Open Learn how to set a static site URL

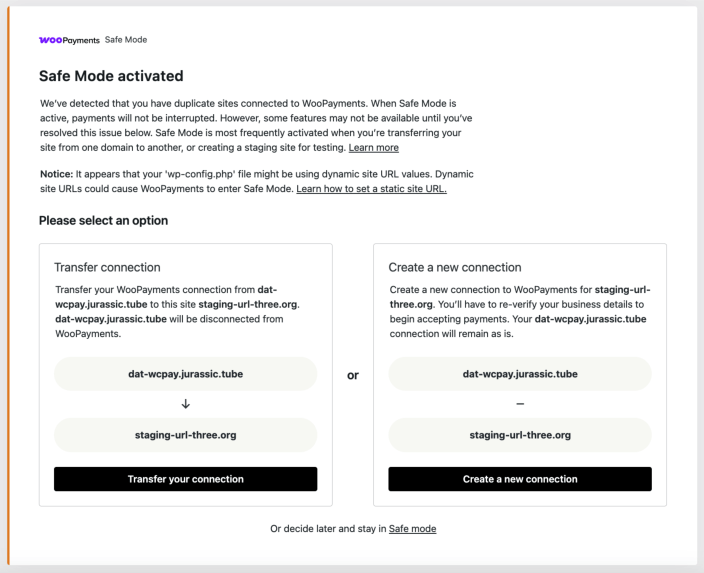[371, 188]
